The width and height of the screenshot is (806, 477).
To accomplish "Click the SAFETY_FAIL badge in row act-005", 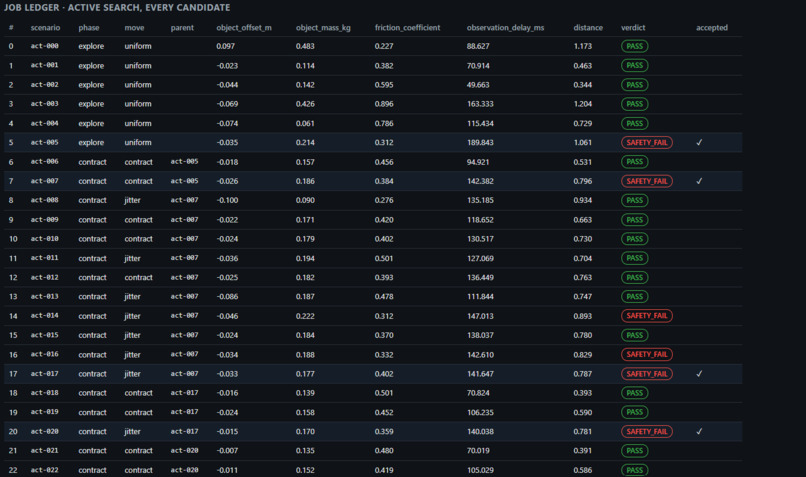I will pyautogui.click(x=647, y=142).
